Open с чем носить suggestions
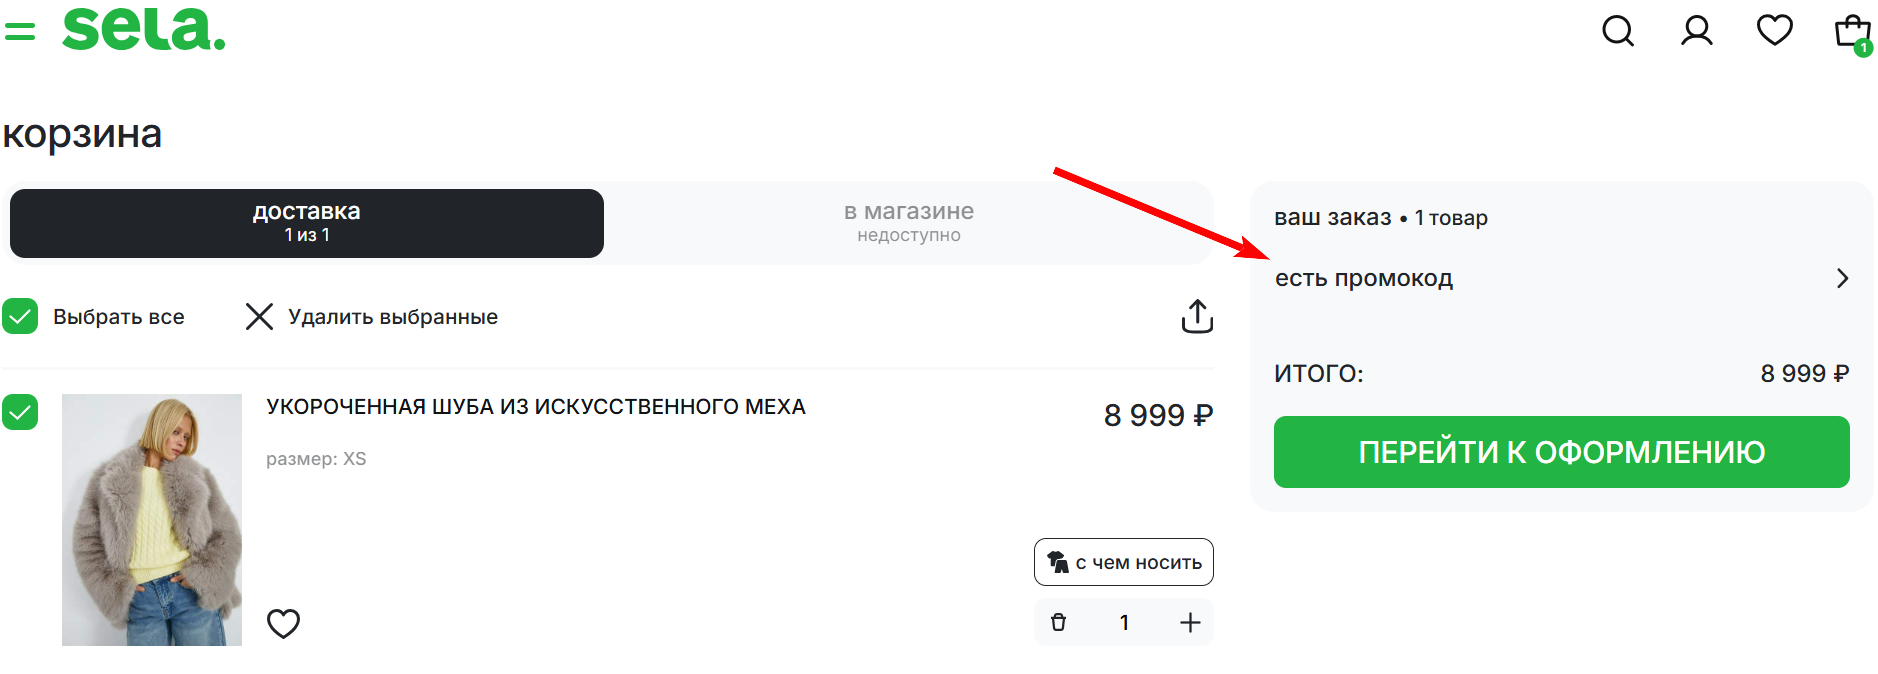 (x=1123, y=561)
